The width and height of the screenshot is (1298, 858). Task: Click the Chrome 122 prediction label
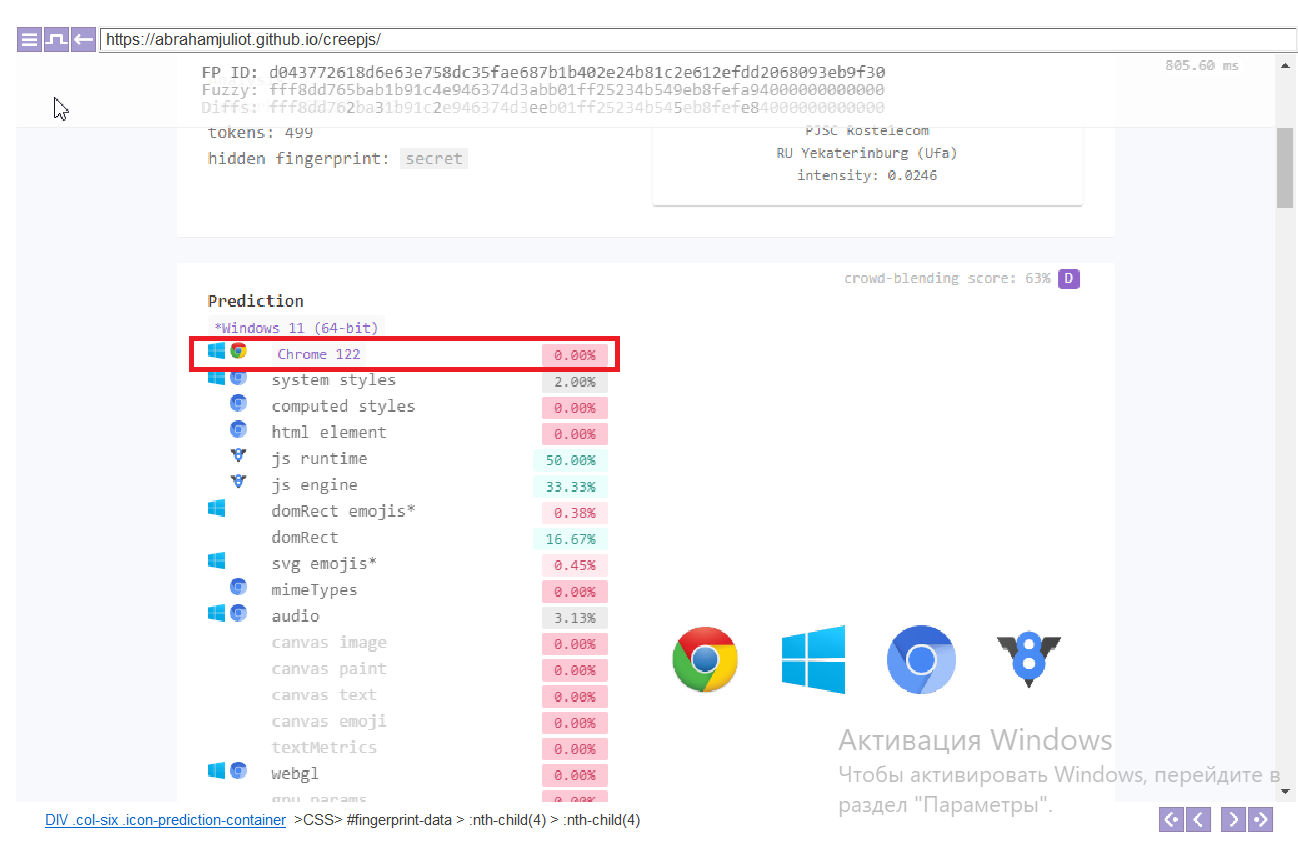319,354
